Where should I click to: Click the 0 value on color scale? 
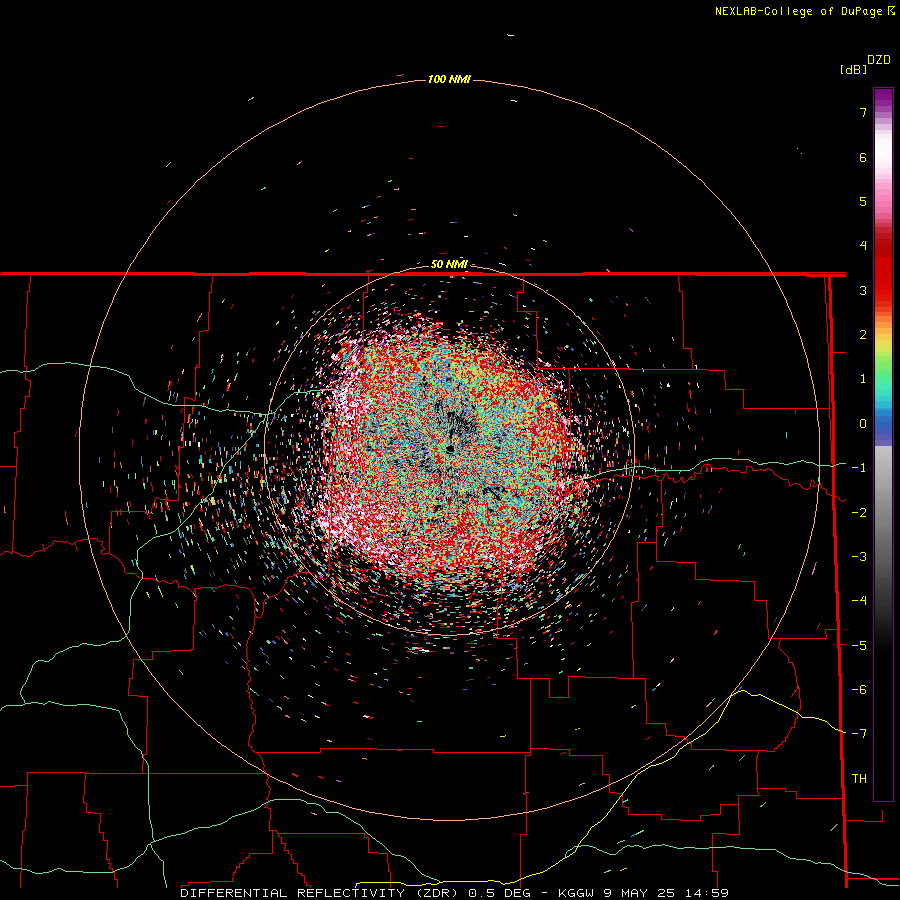[x=863, y=424]
